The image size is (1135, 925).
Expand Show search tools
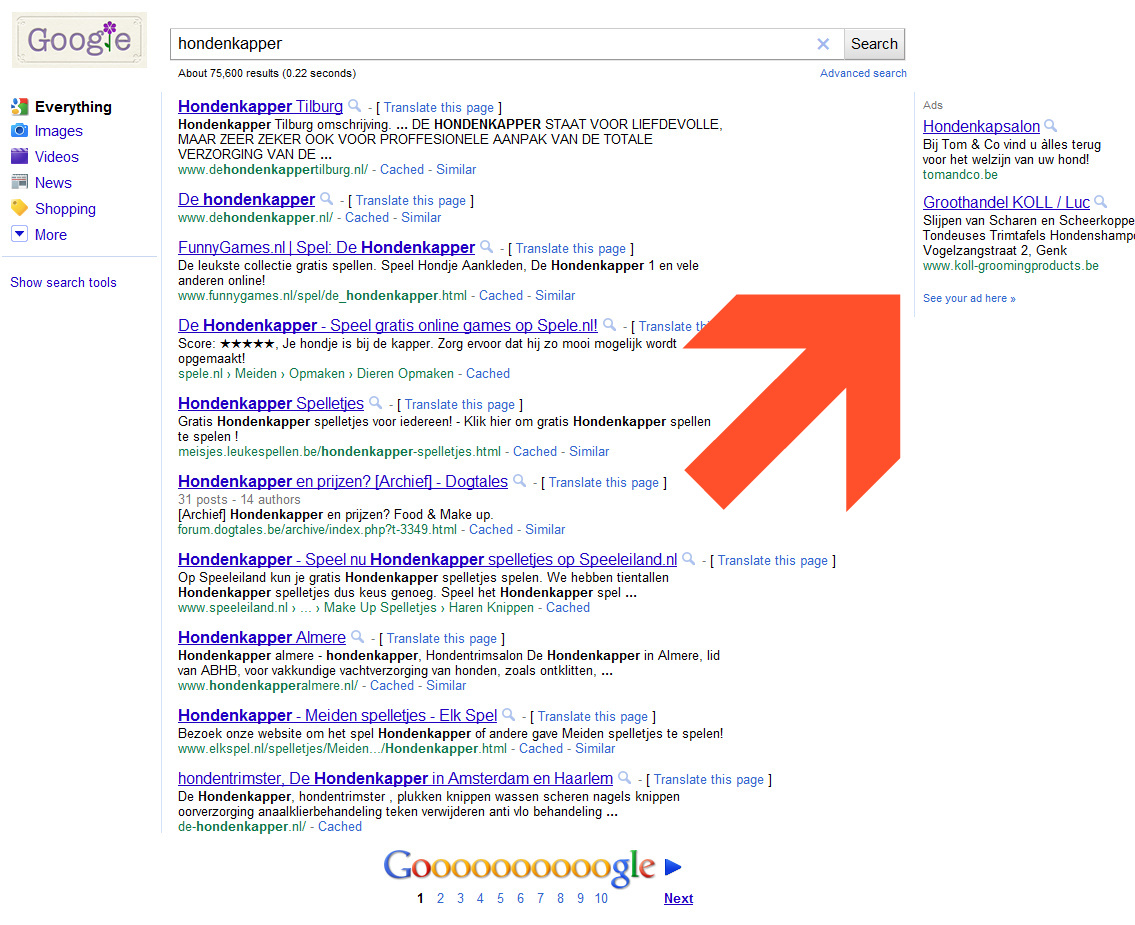coord(63,282)
